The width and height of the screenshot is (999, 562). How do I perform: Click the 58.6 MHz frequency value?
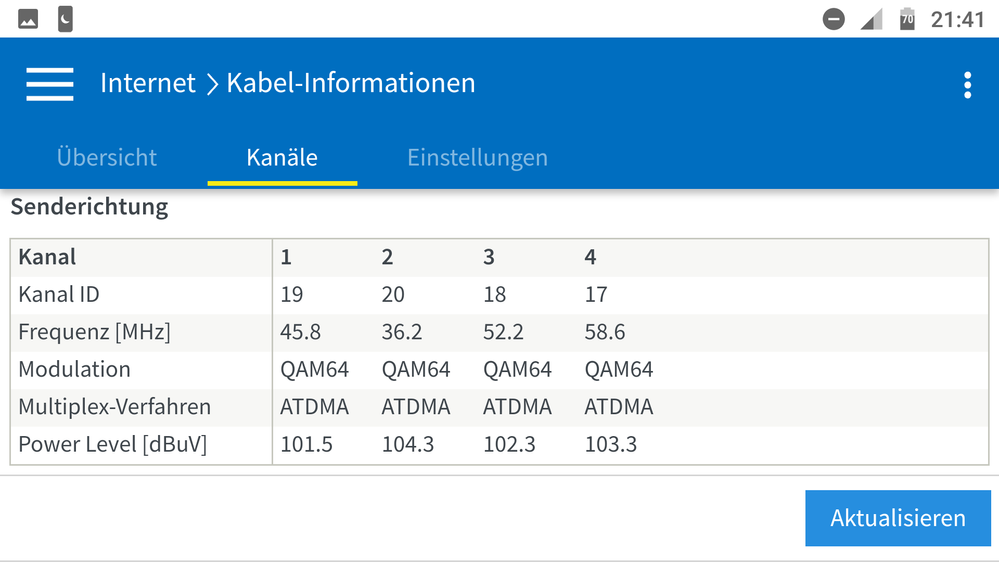605,332
